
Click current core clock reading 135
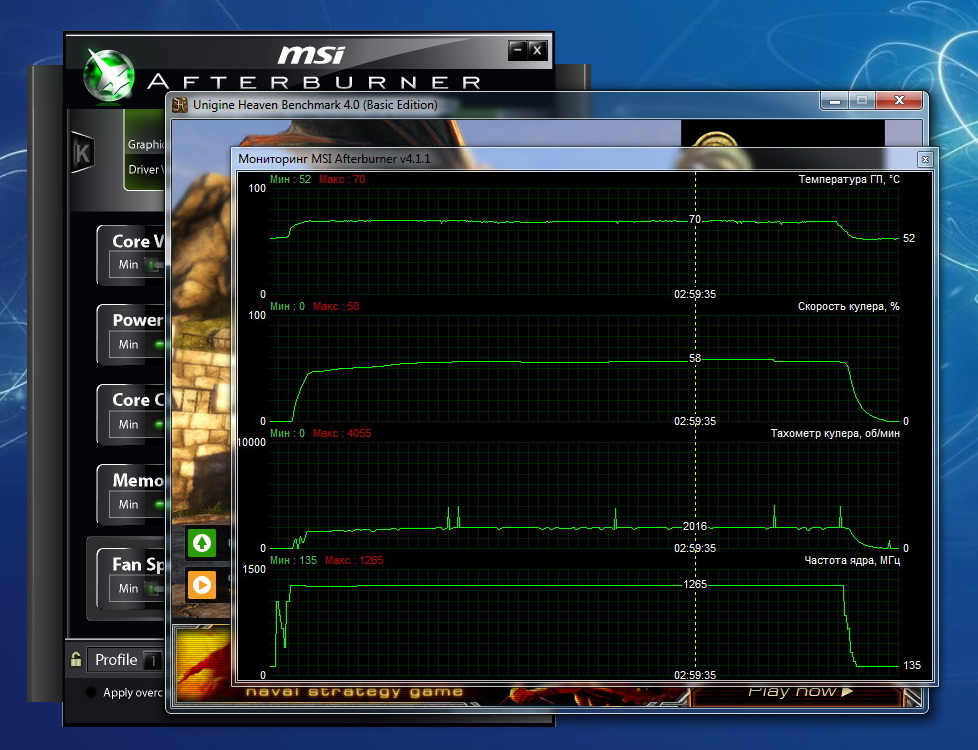coord(911,665)
